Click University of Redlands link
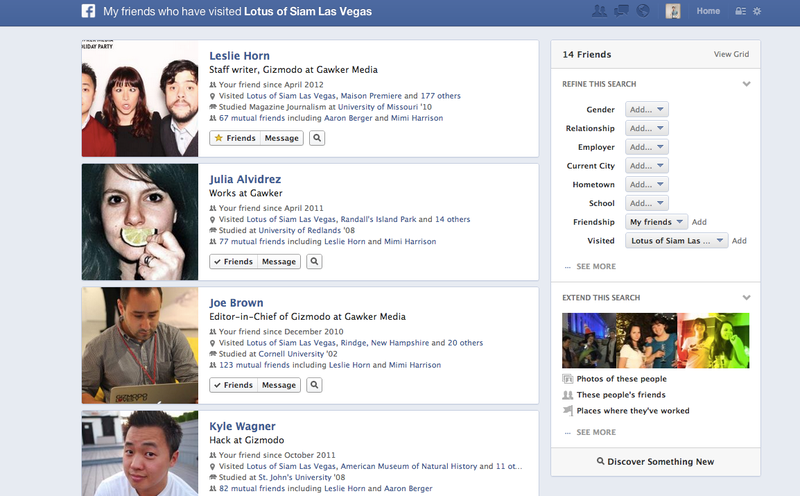This screenshot has width=800, height=496. (300, 231)
